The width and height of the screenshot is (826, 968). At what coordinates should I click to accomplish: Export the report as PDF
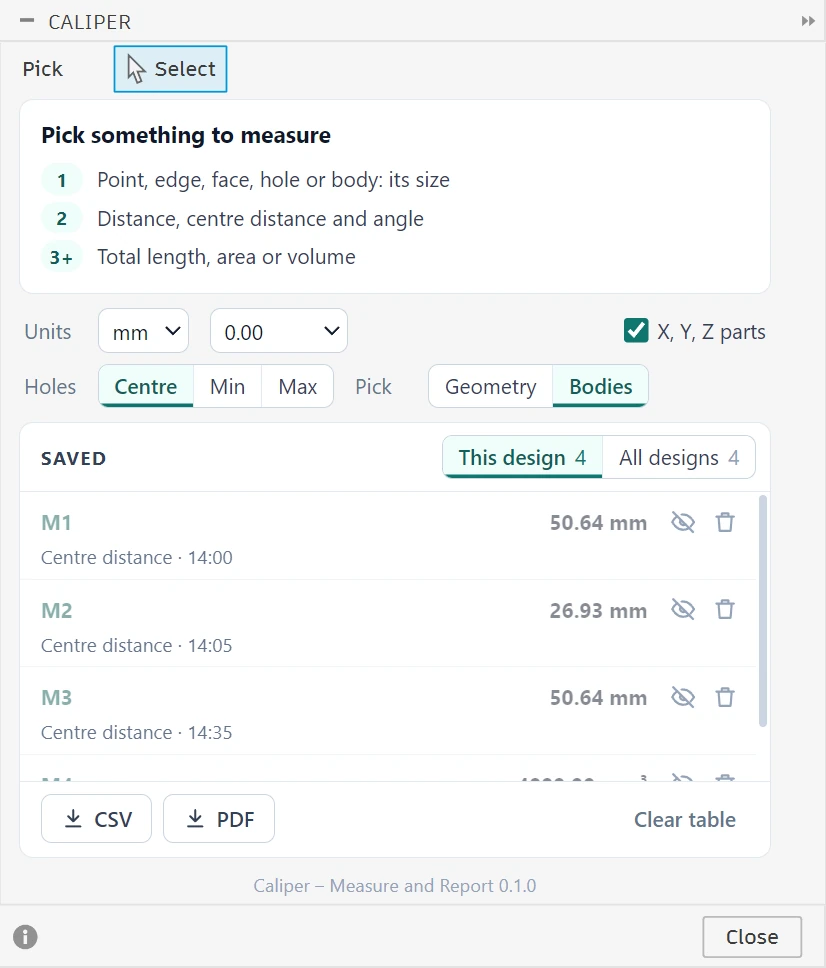tap(219, 819)
